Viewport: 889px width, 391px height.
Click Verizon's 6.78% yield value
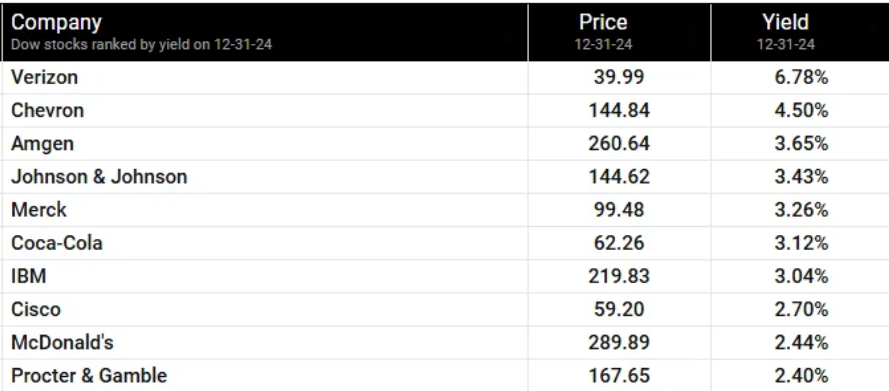pos(801,77)
